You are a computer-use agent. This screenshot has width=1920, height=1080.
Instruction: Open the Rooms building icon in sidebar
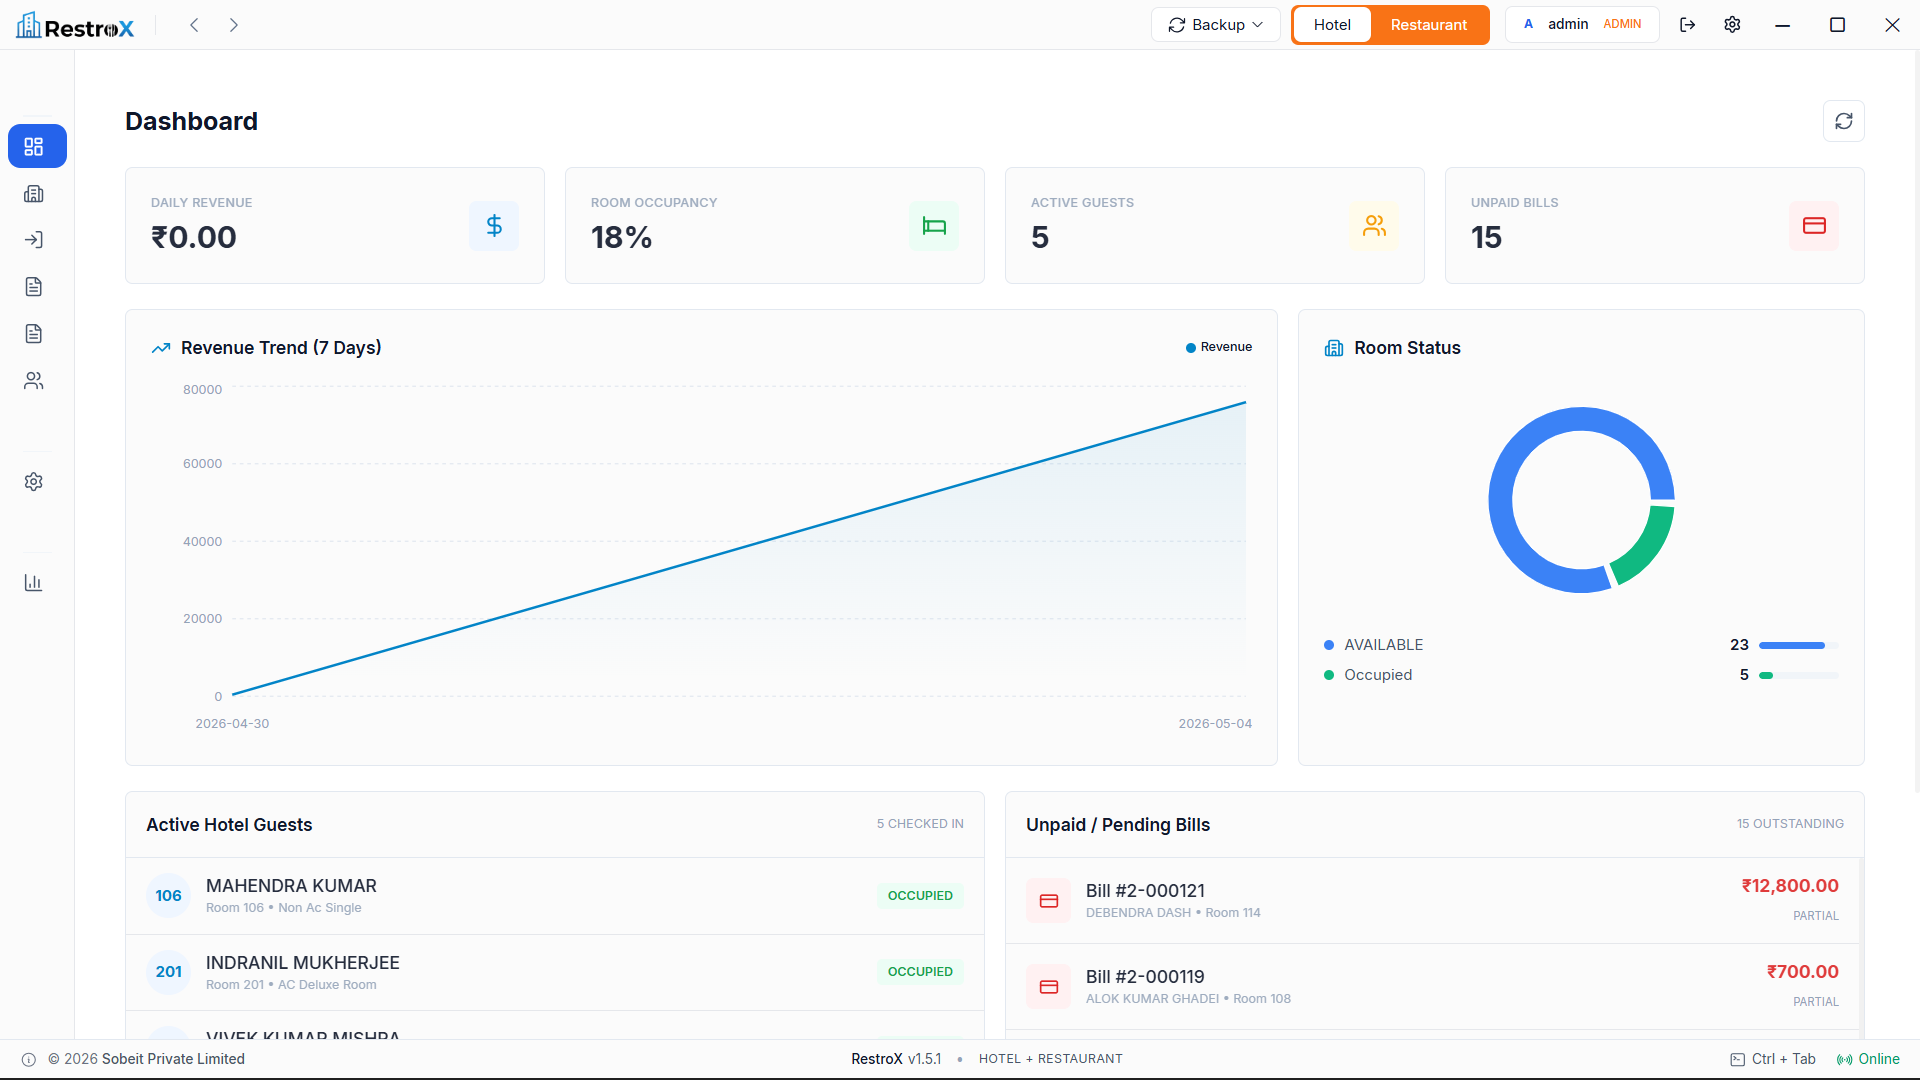tap(34, 194)
